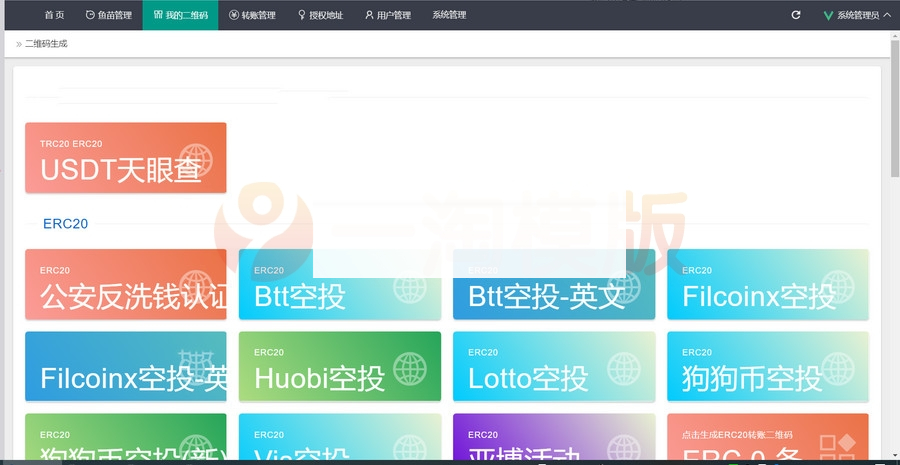The width and height of the screenshot is (900, 465).
Task: Click the 二维码生成 breadcrumb
Action: (46, 44)
